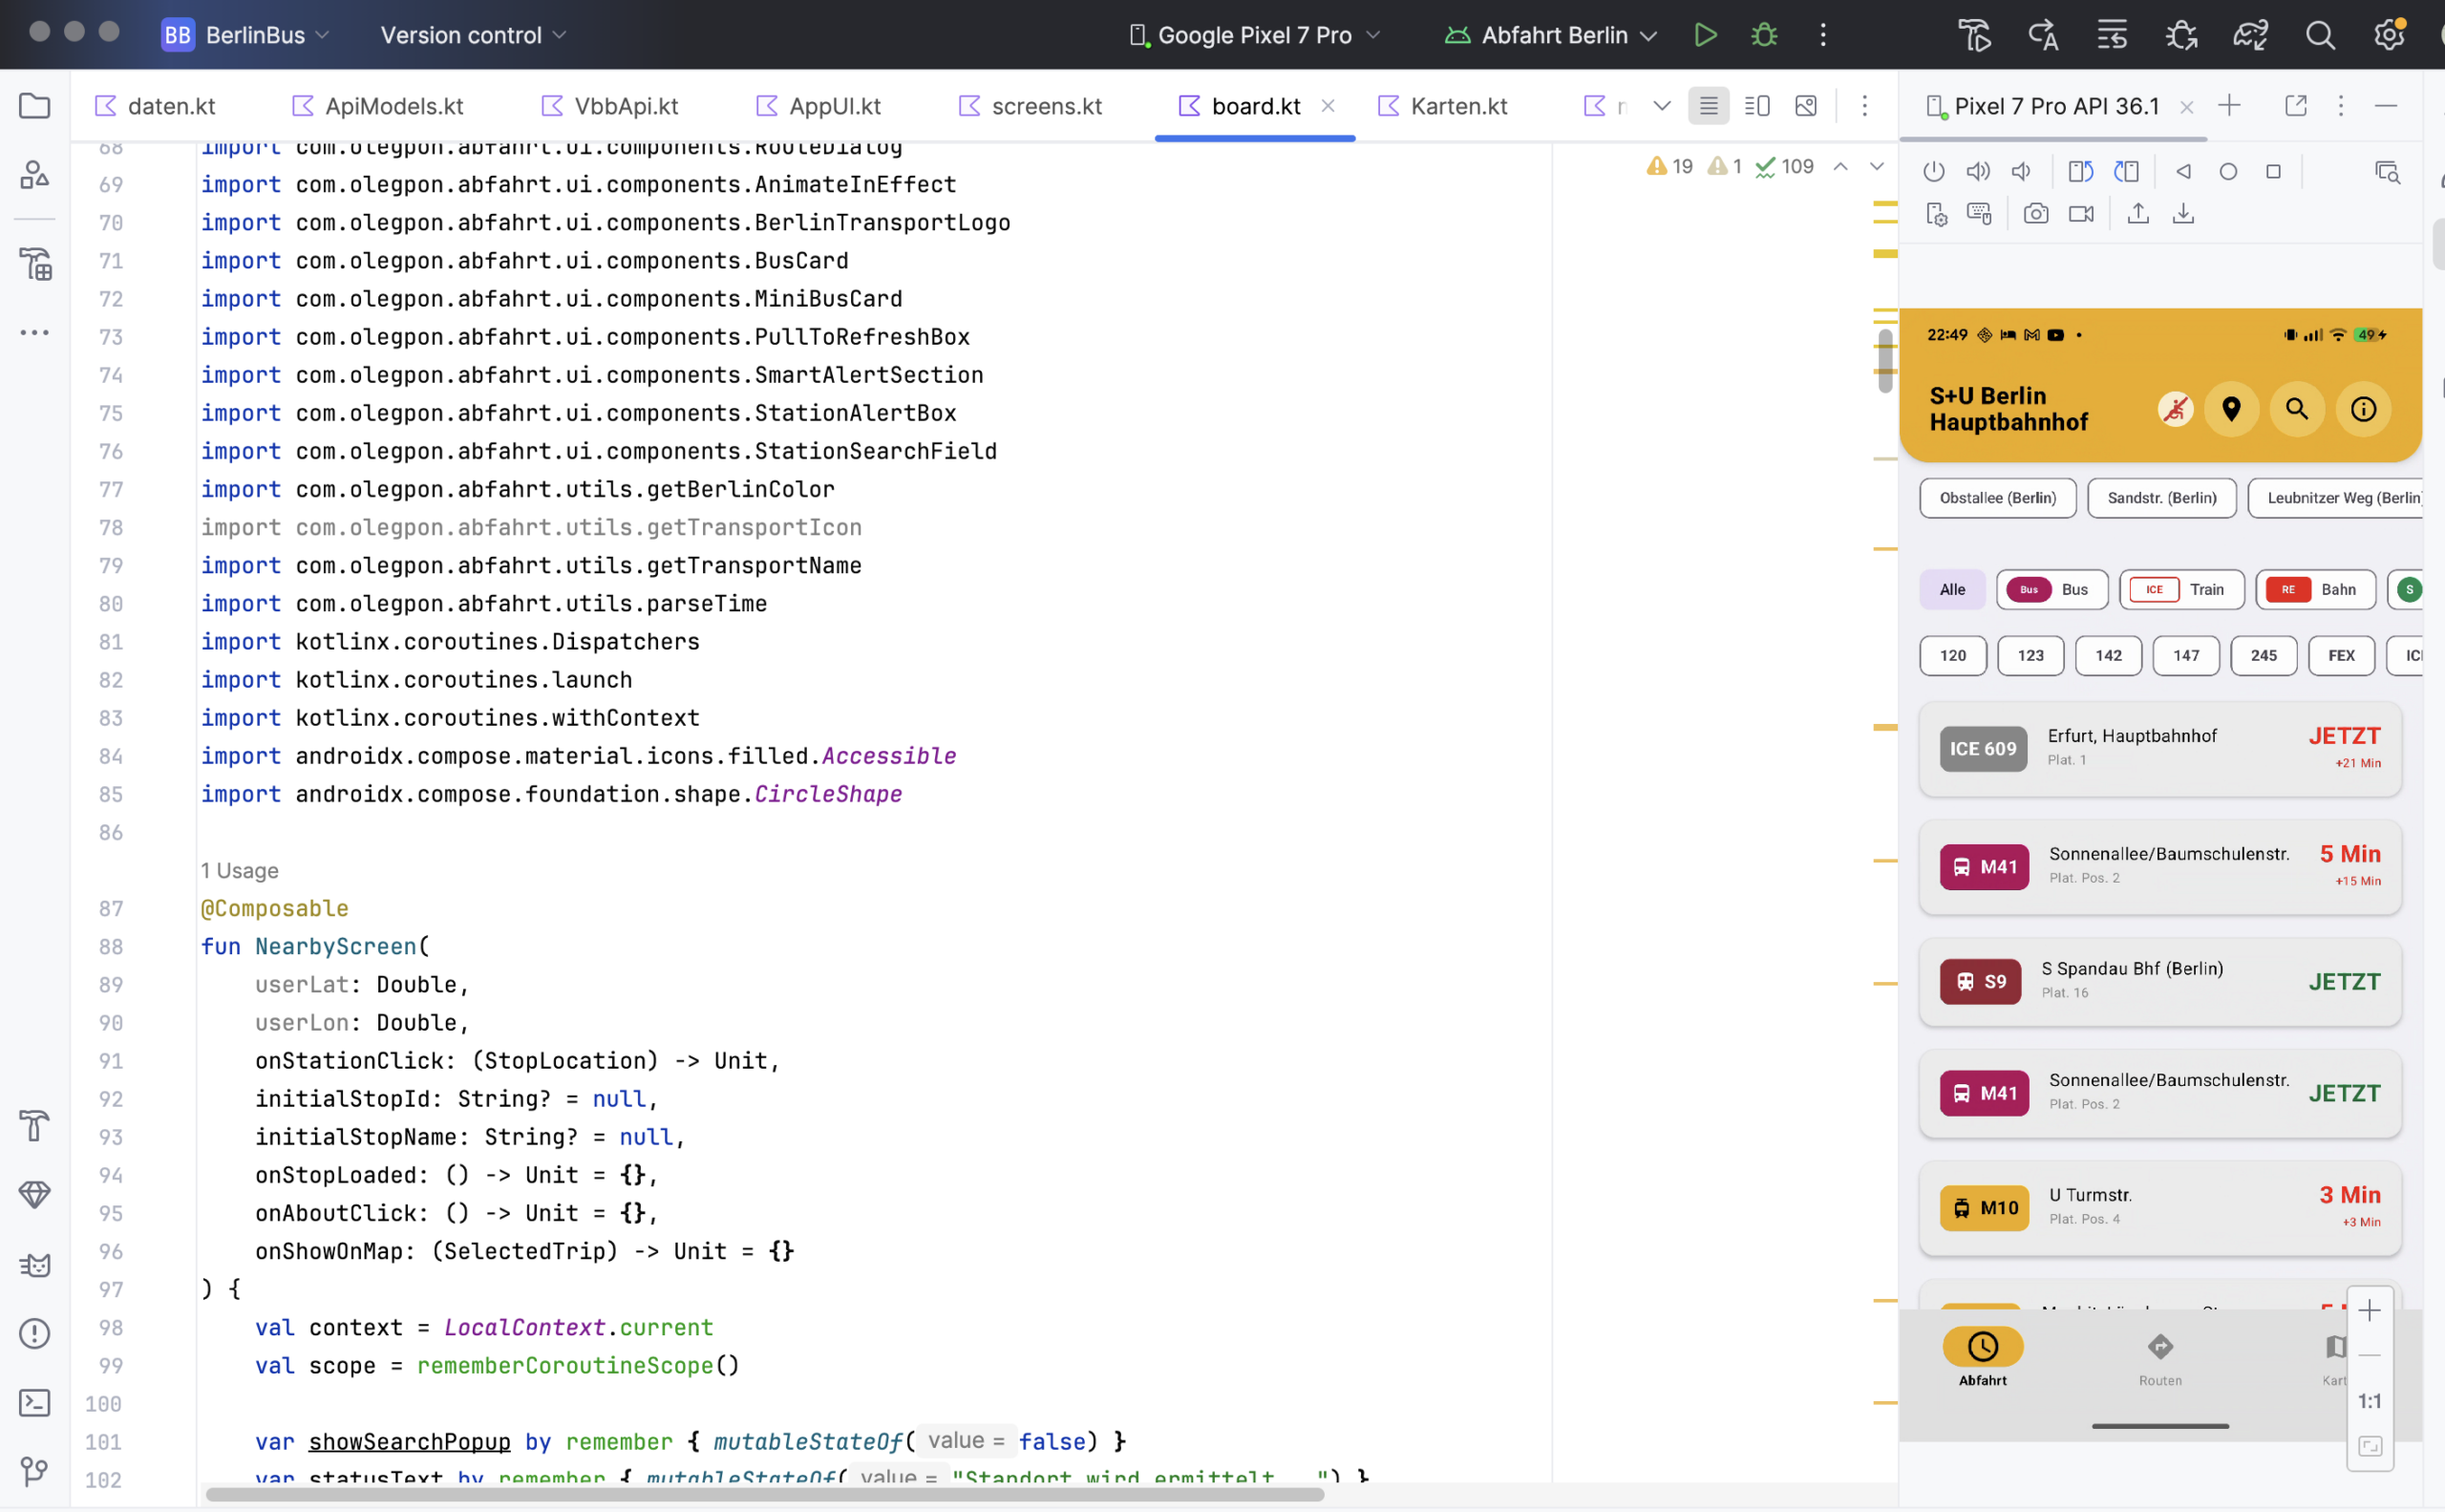Run the Abfahrt Berlin app
This screenshot has width=2445, height=1512.
[1706, 35]
